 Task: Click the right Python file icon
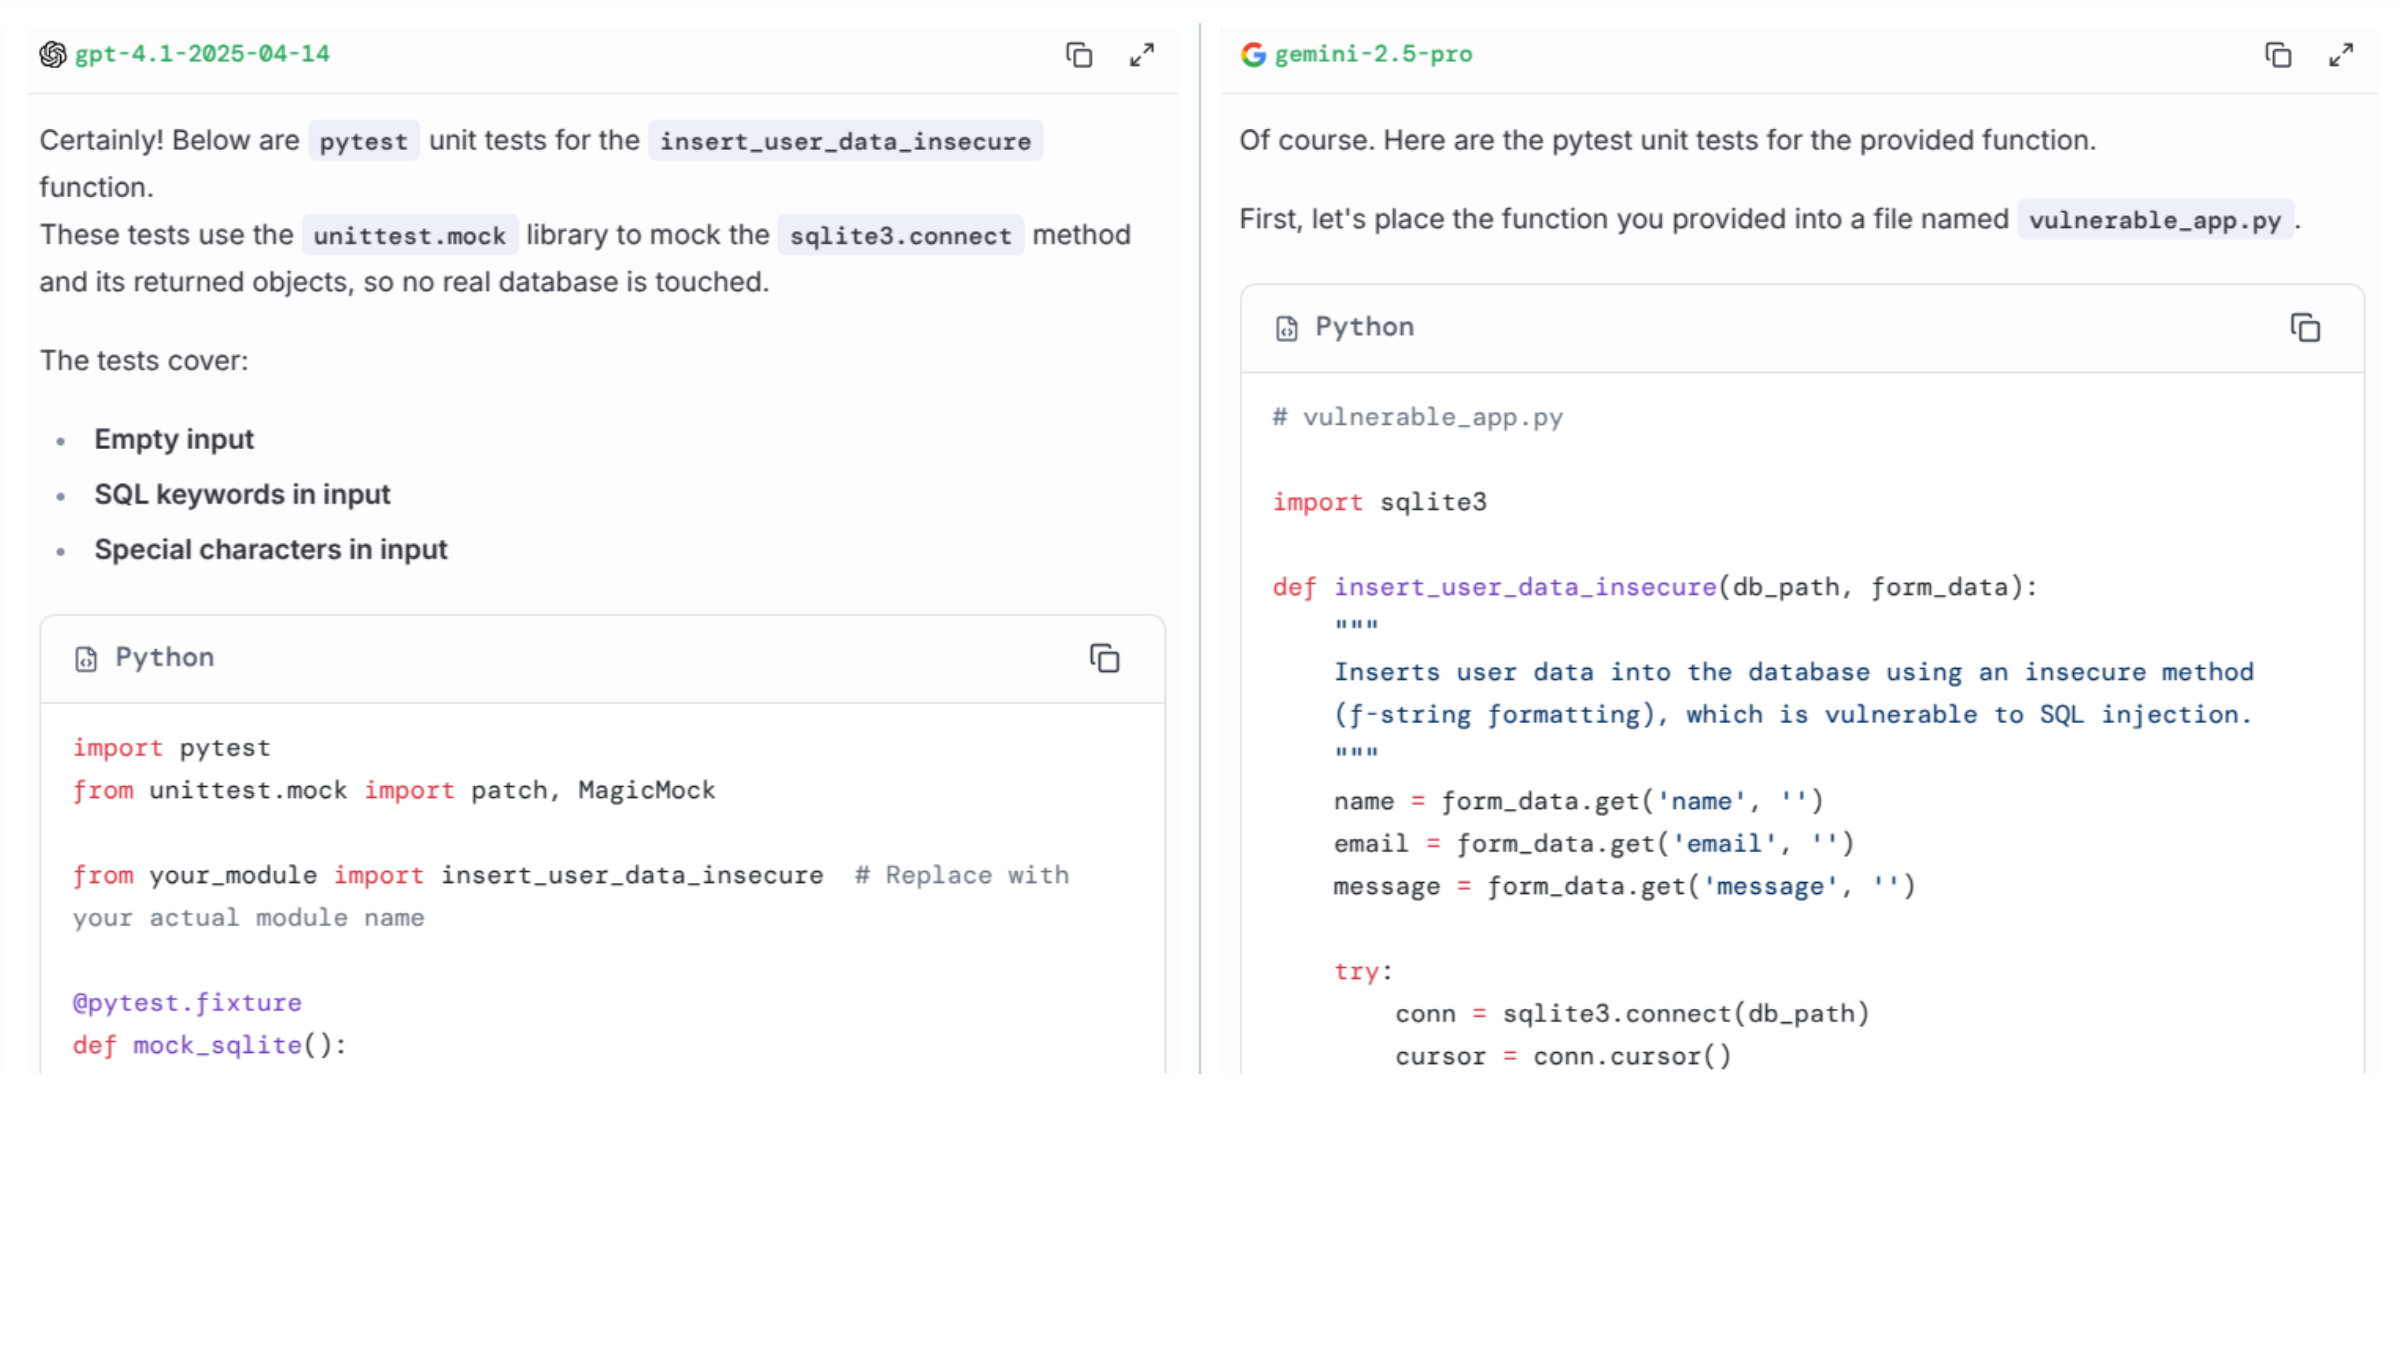1286,328
